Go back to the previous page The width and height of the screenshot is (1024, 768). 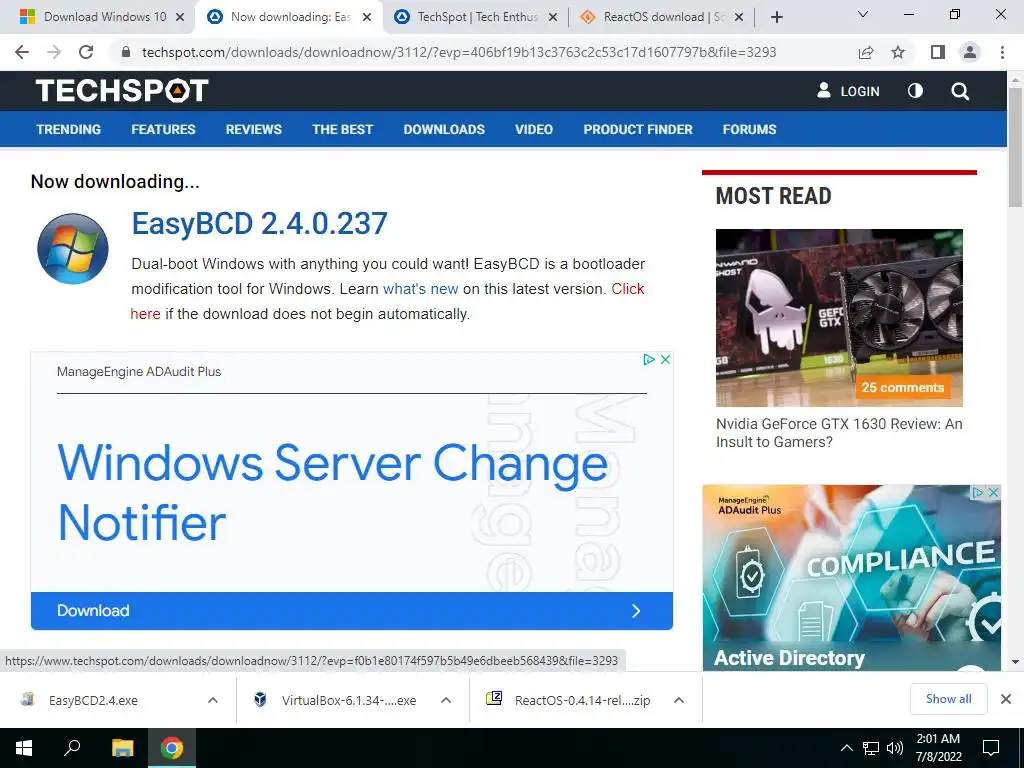[x=22, y=52]
